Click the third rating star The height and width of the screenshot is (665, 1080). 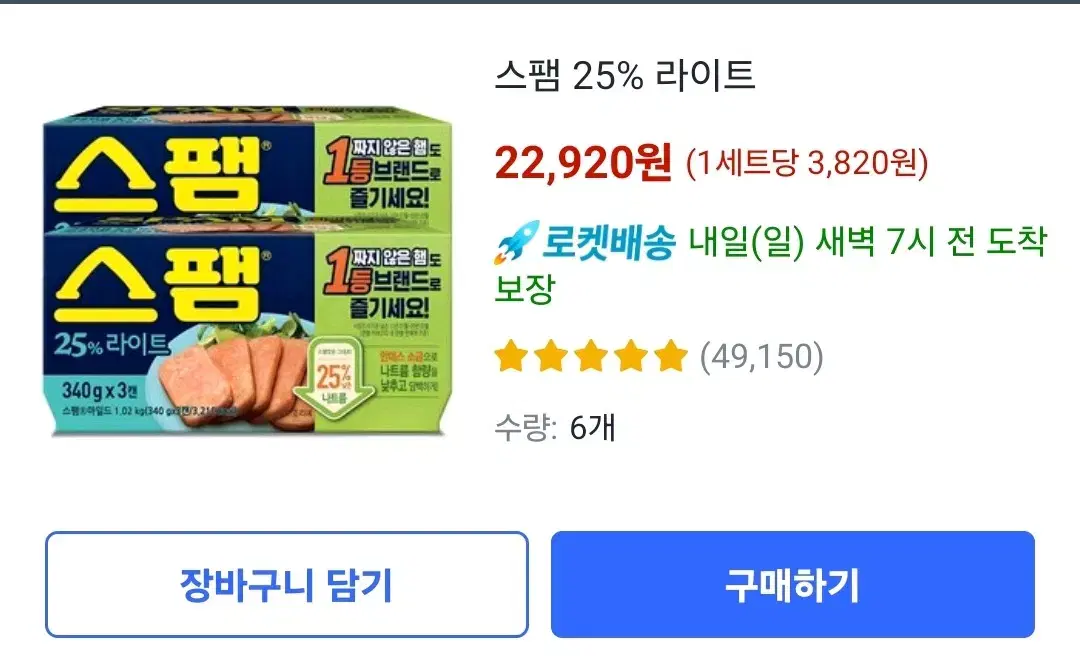coord(591,356)
